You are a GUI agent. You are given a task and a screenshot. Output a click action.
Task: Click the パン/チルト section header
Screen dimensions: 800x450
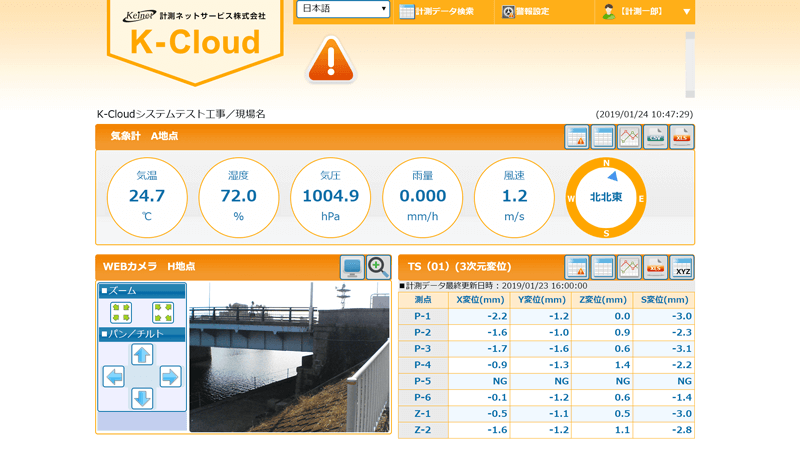click(142, 334)
